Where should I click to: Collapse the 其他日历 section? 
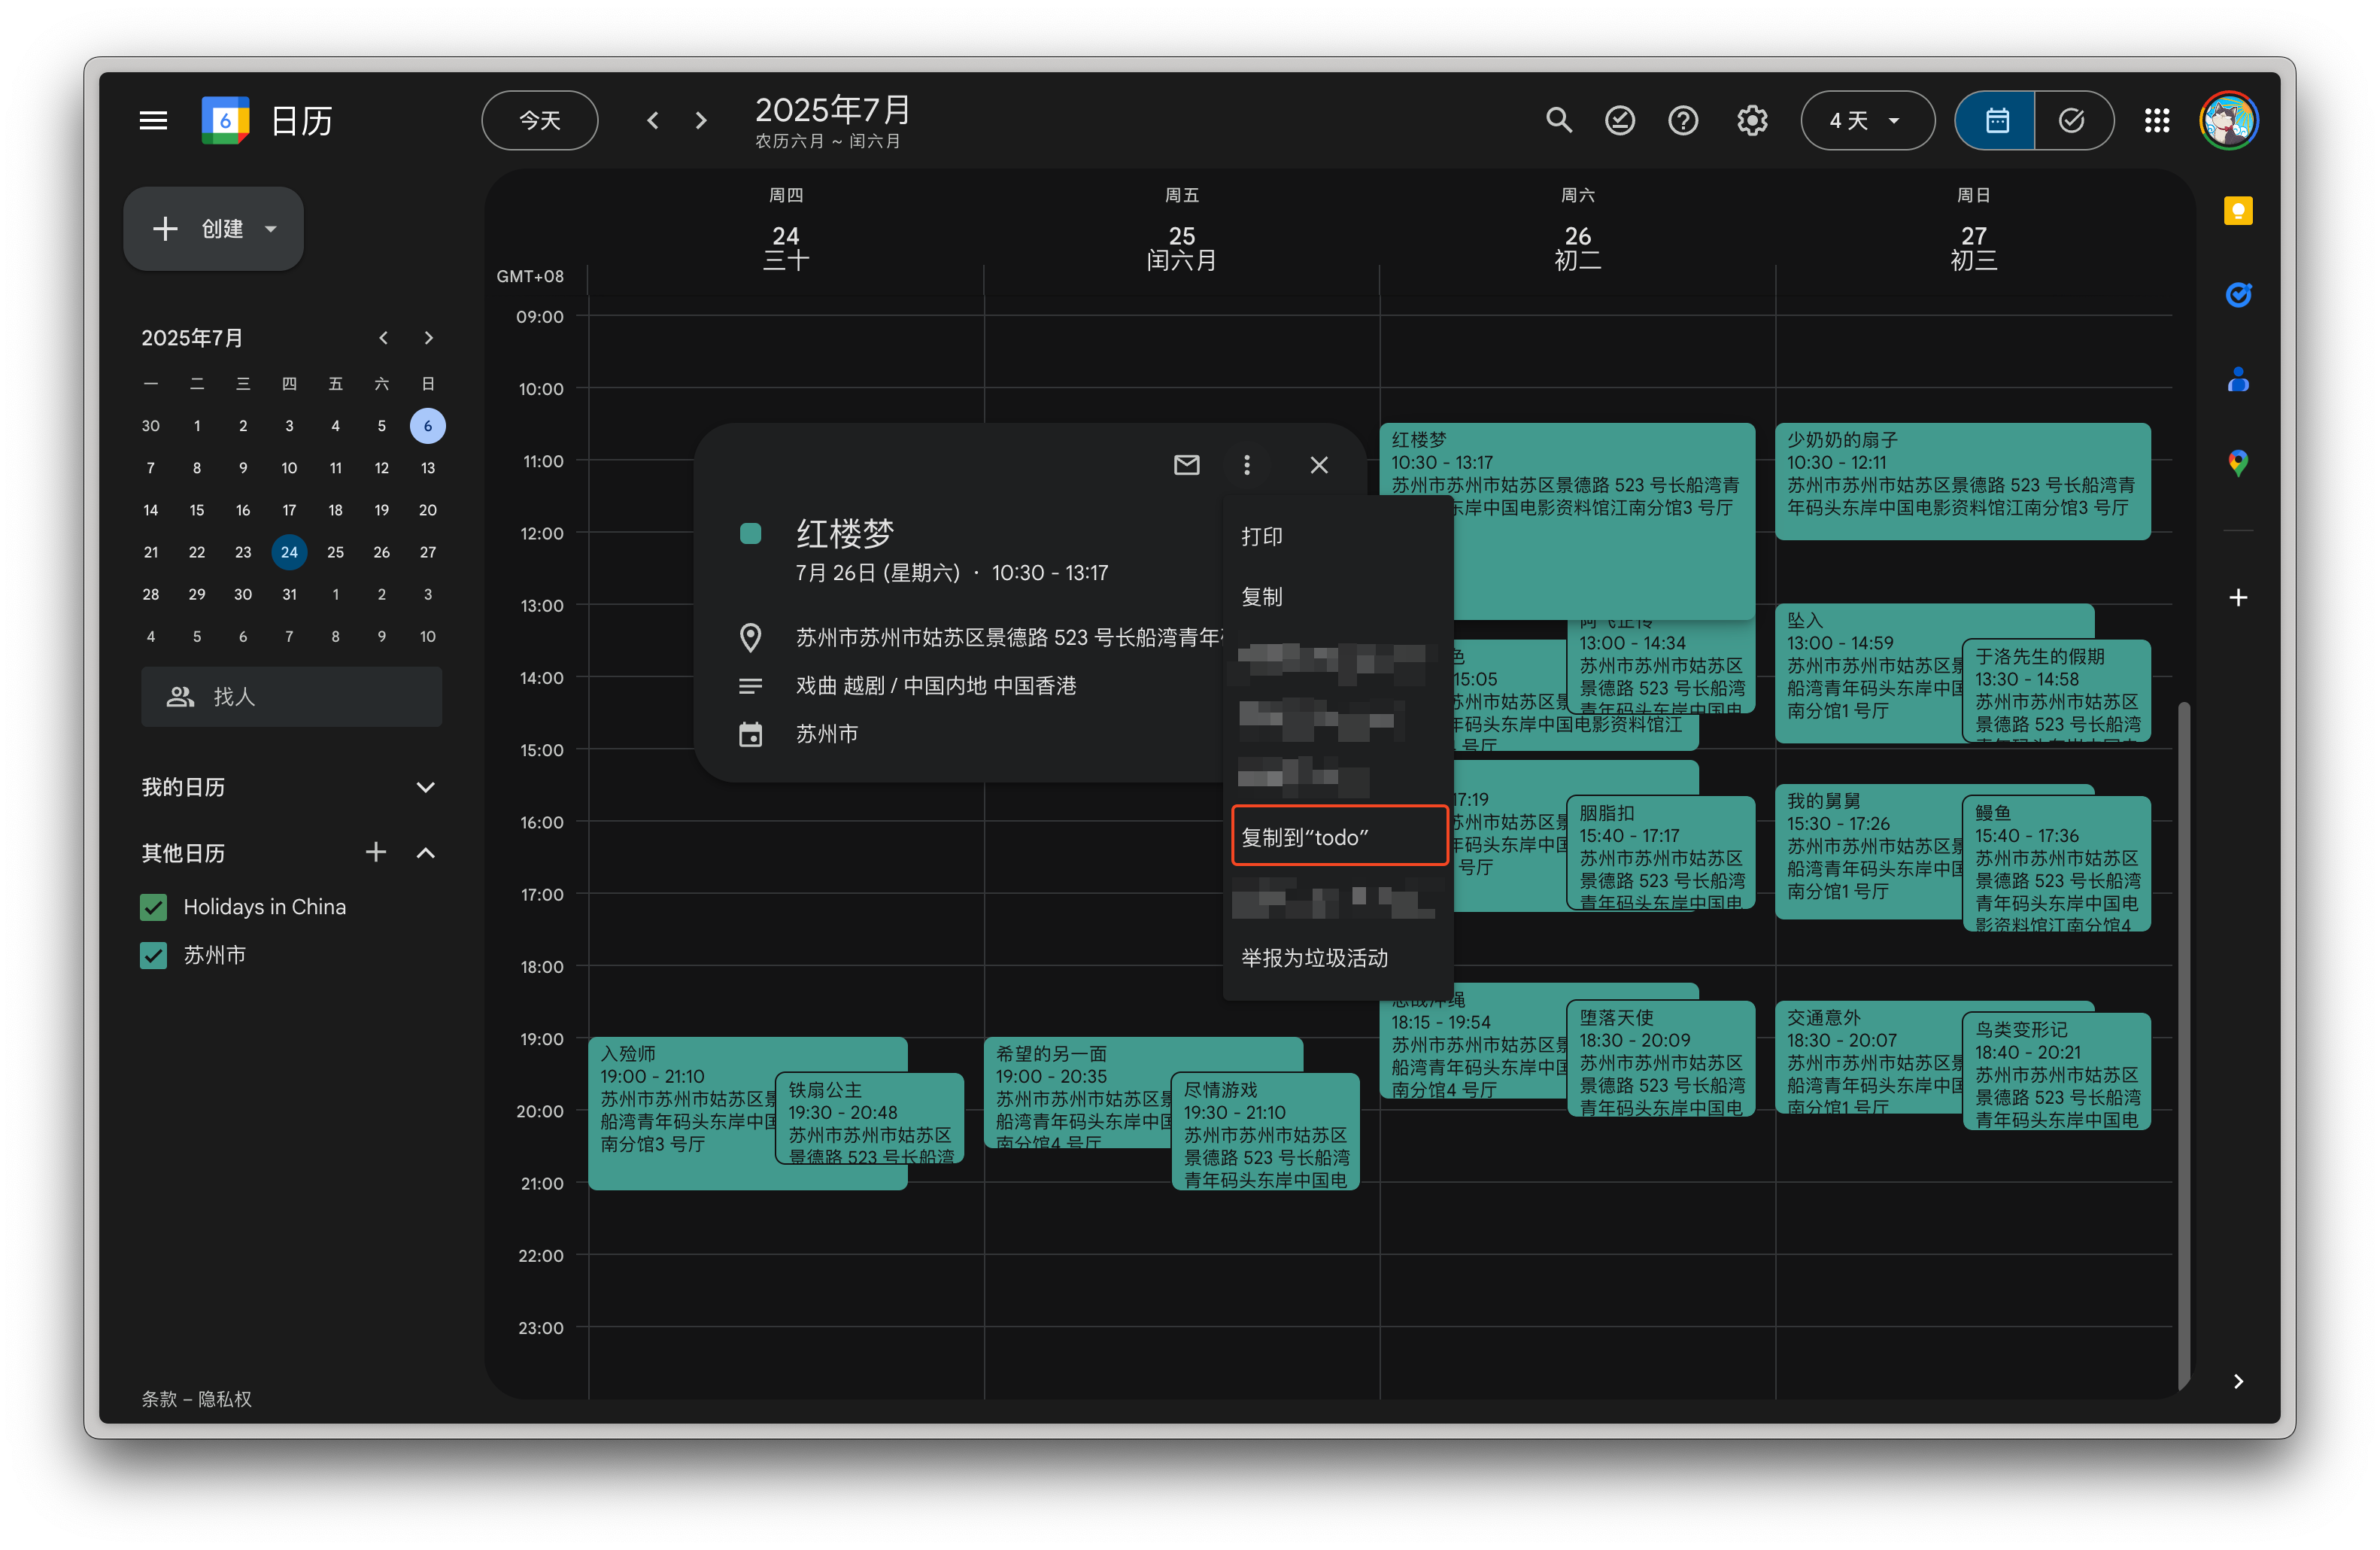[425, 853]
